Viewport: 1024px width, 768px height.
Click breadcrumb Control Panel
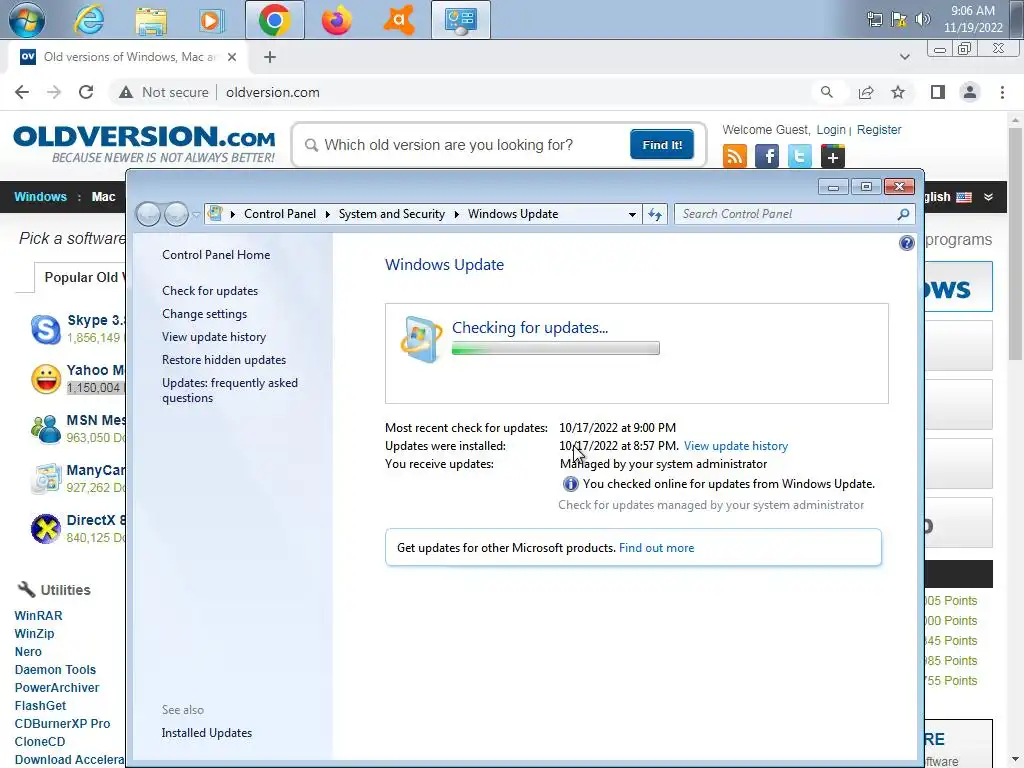(x=280, y=214)
